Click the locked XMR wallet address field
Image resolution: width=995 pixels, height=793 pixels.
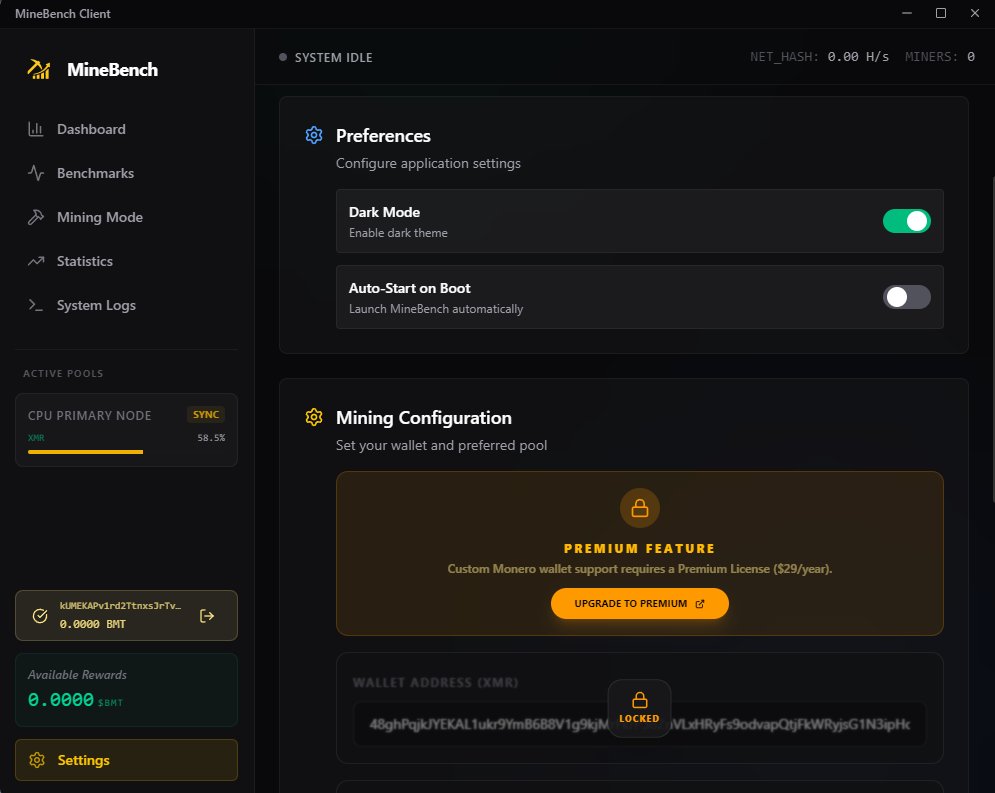pyautogui.click(x=639, y=724)
